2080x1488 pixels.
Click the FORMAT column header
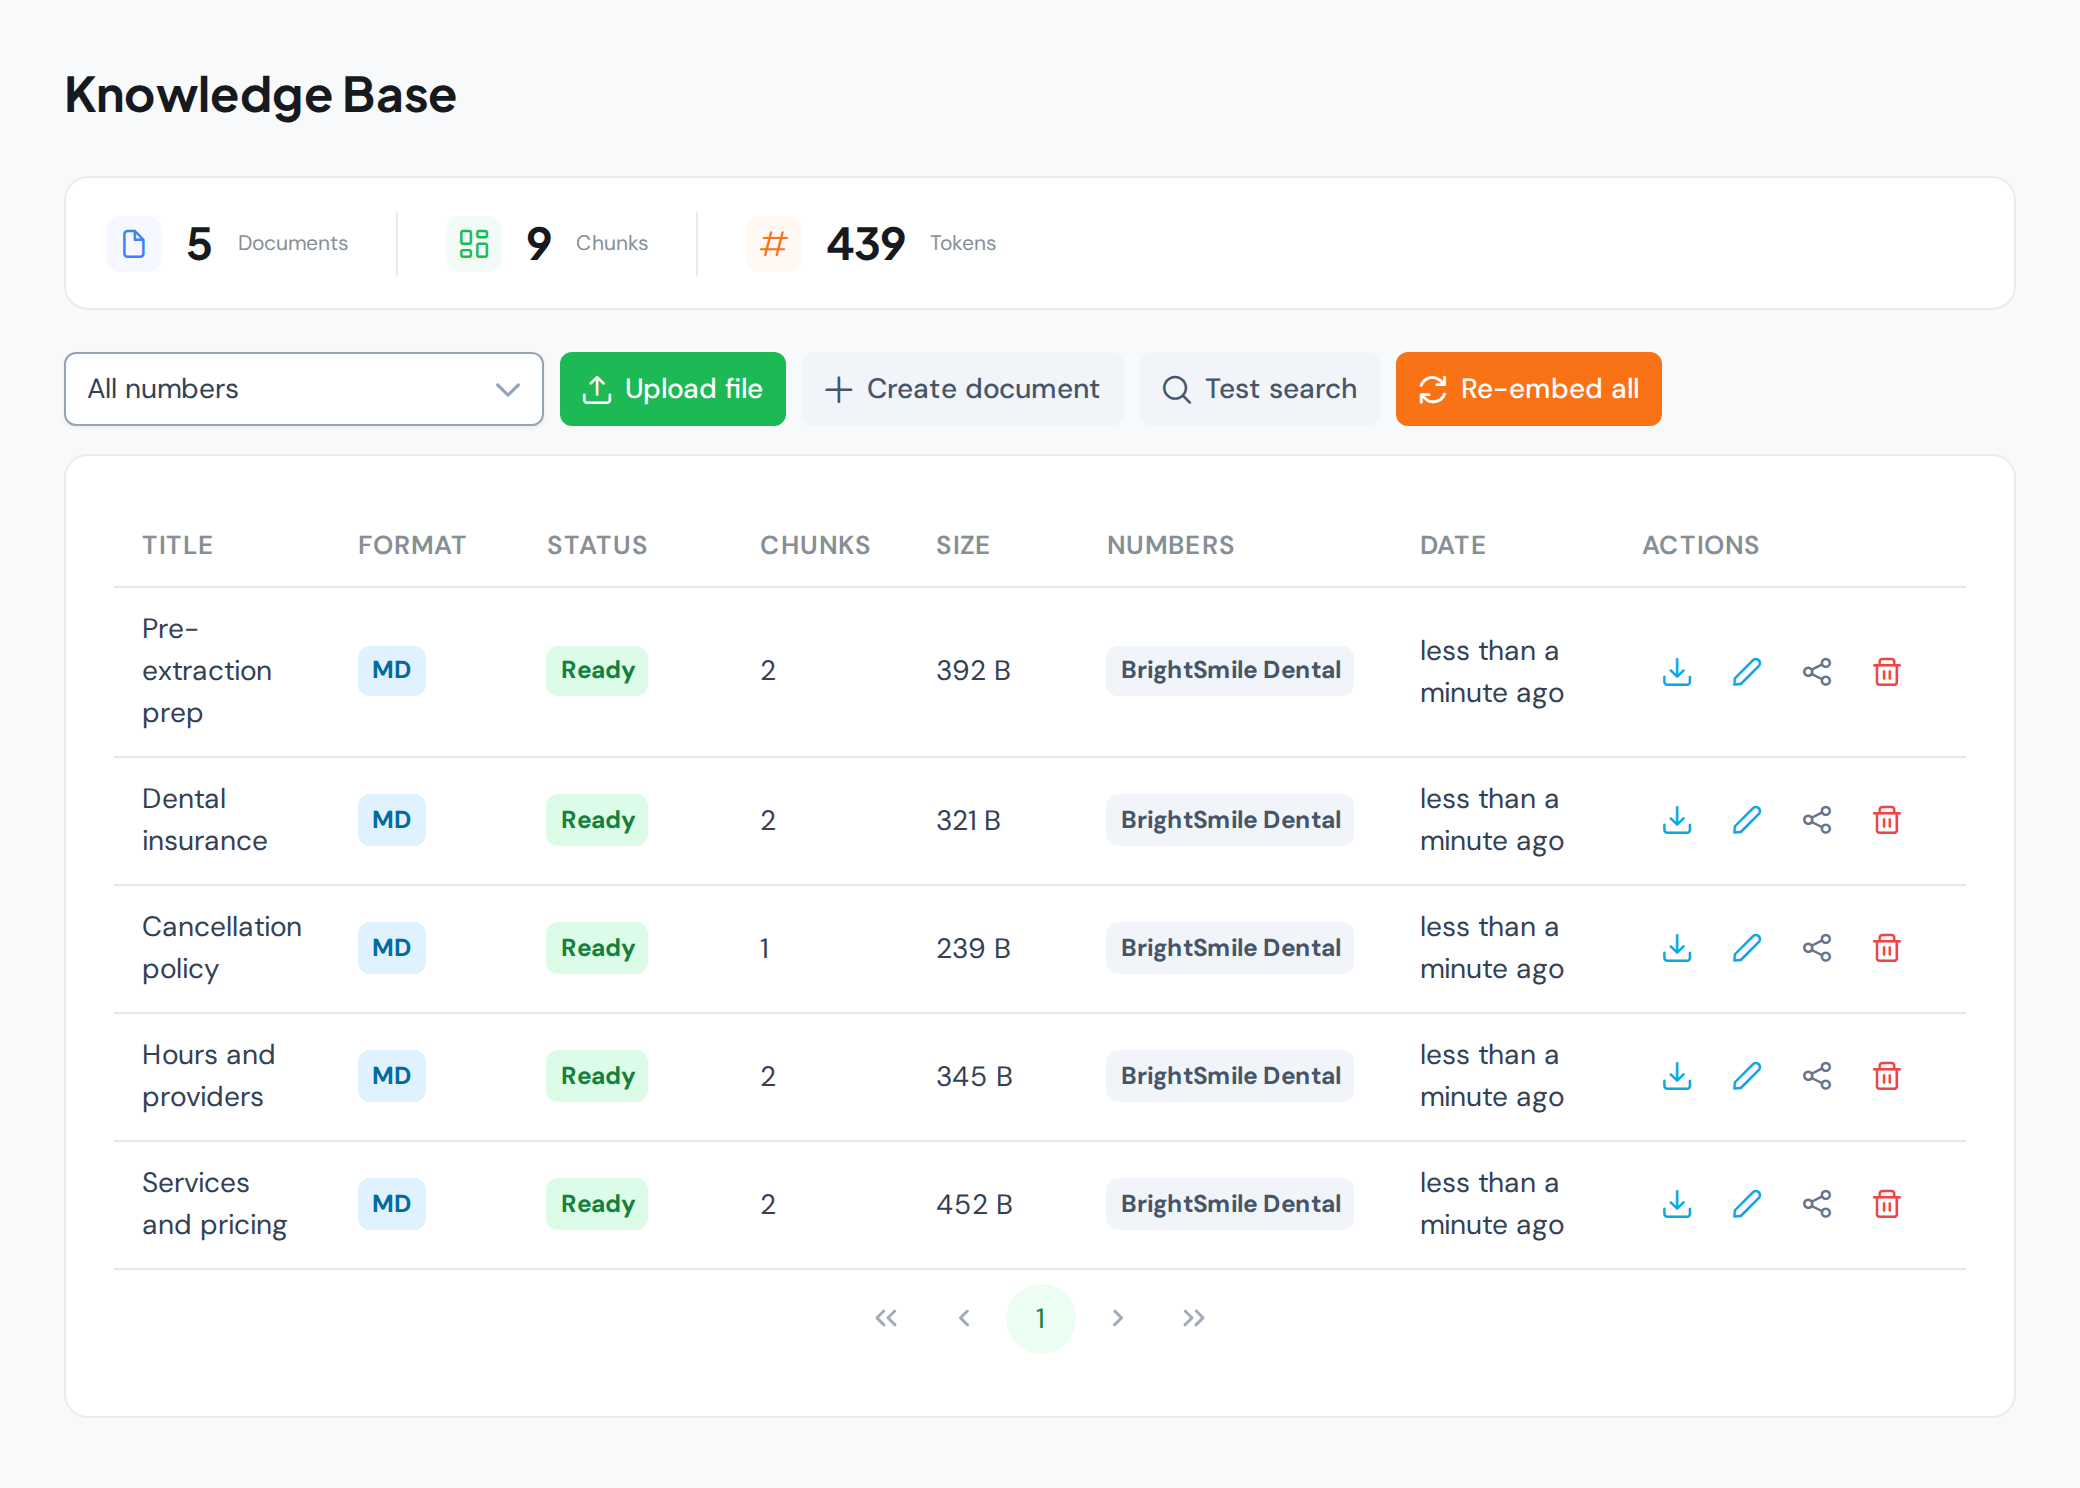click(412, 545)
